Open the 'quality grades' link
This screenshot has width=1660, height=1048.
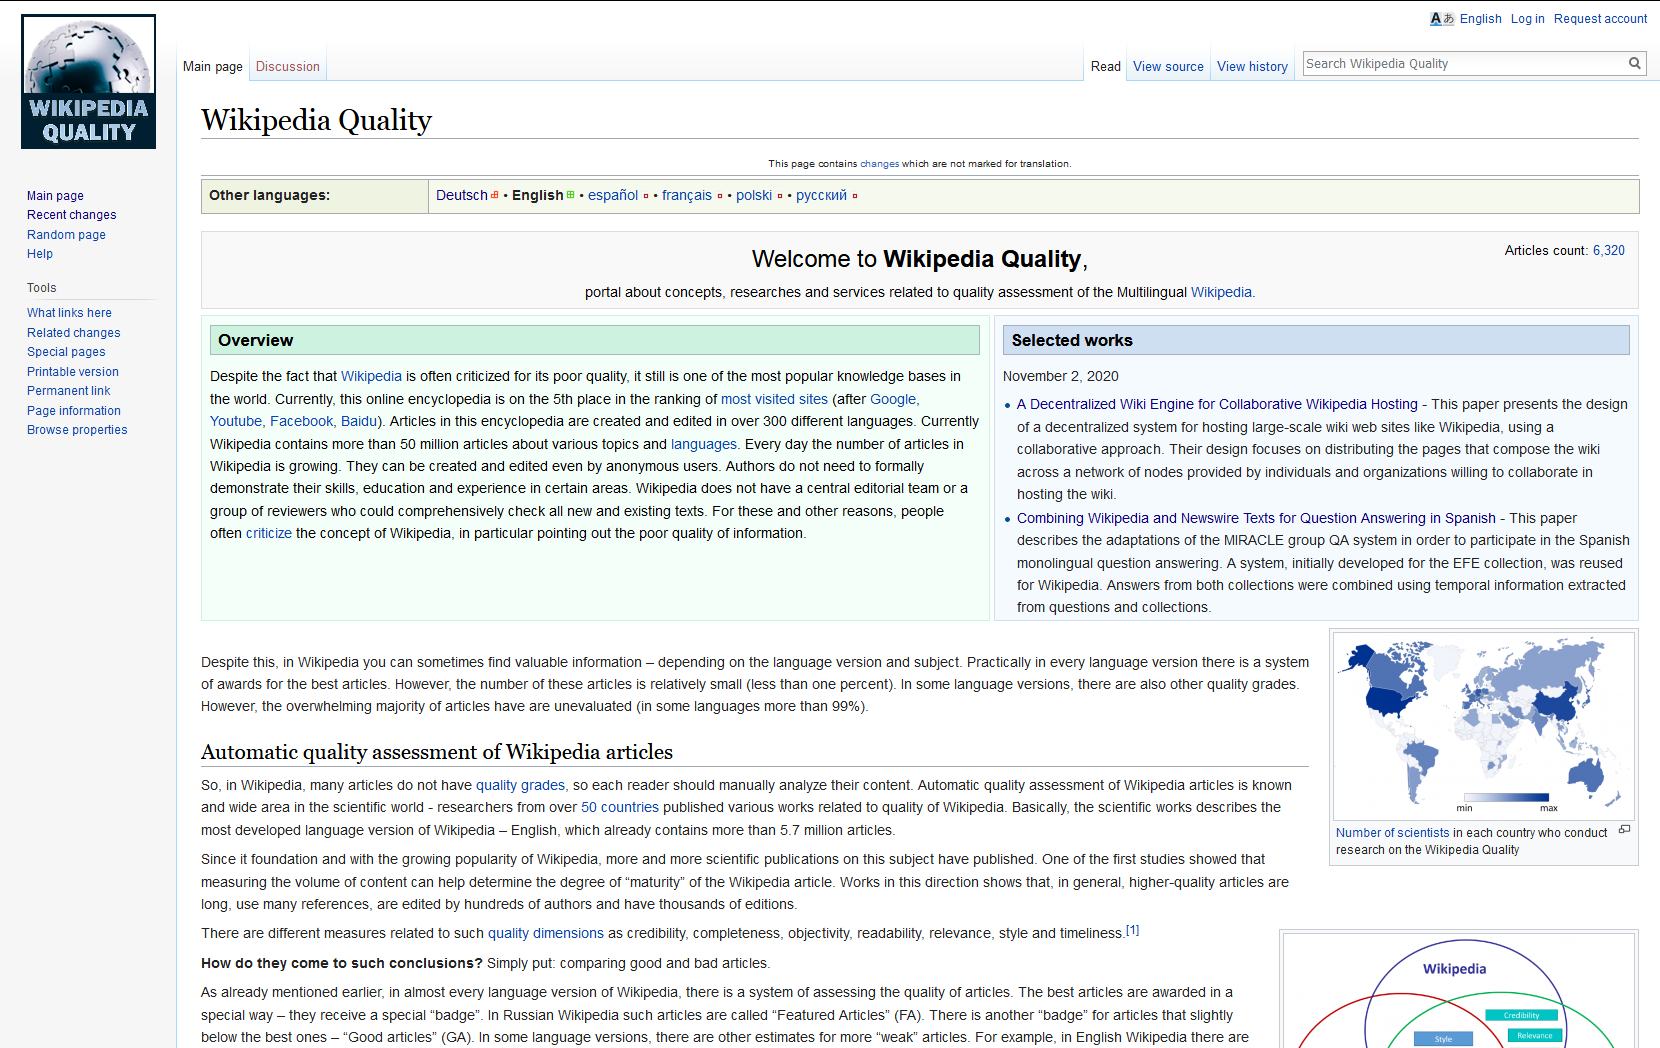pos(520,786)
